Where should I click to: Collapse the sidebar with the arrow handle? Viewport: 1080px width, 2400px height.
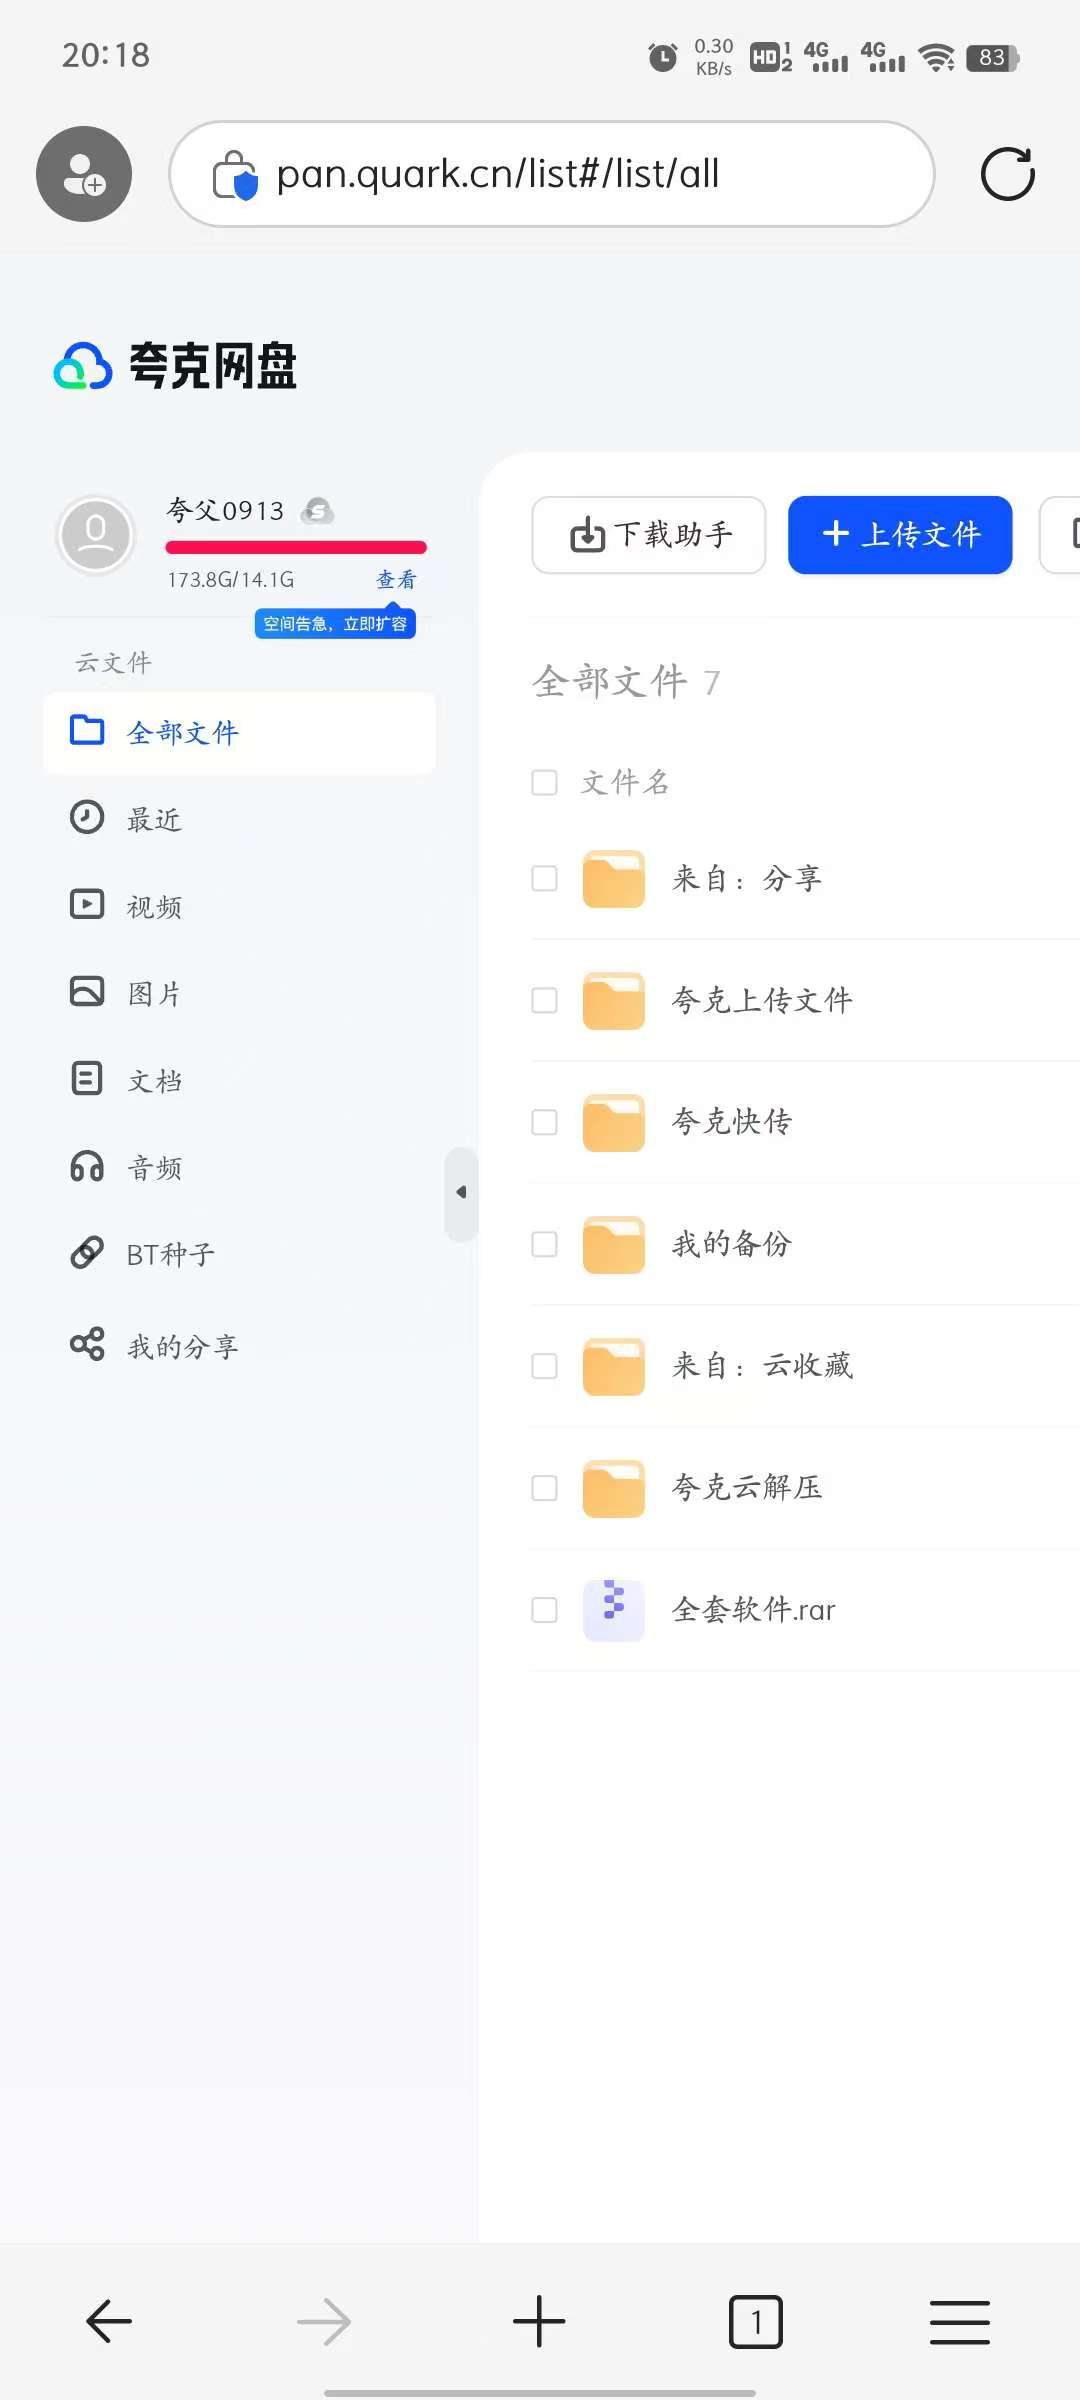tap(461, 1192)
